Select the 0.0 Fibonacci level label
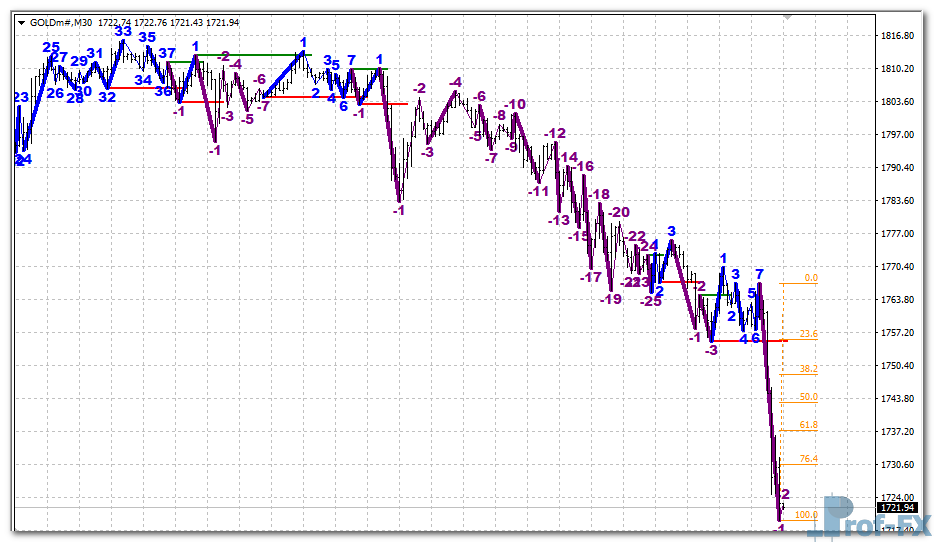 (811, 278)
